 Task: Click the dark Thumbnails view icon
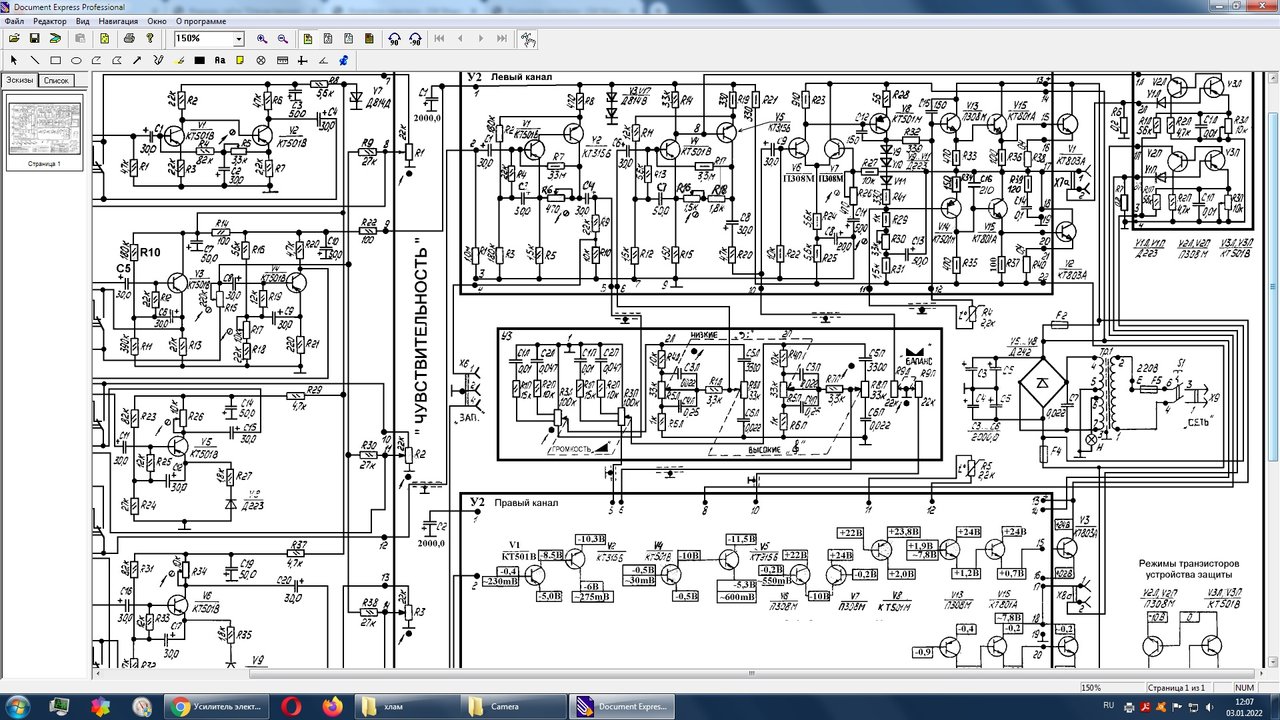[x=369, y=38]
